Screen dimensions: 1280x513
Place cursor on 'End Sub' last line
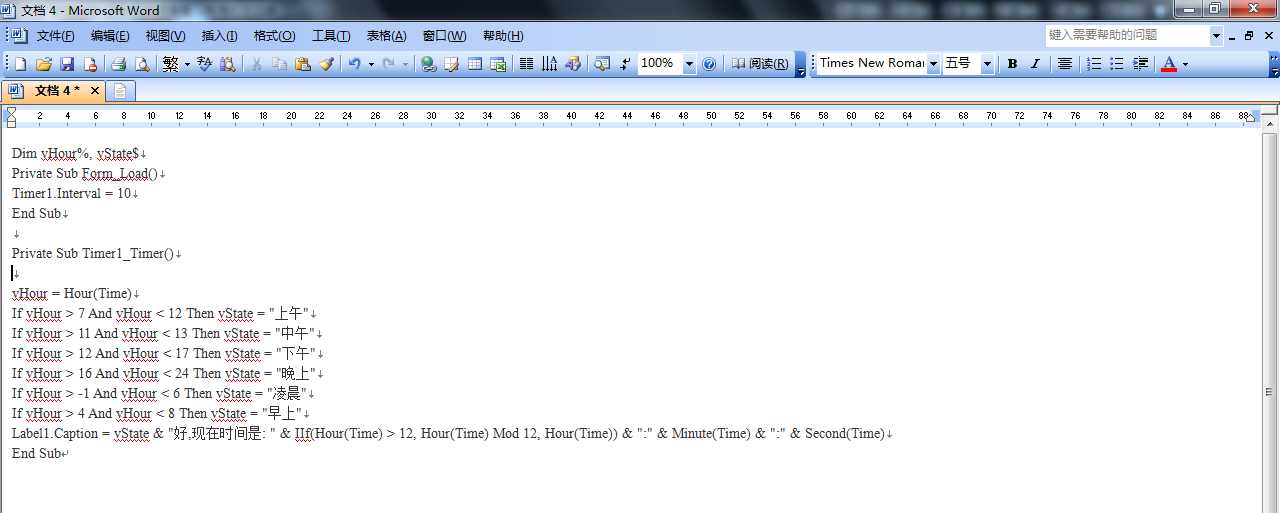(x=35, y=453)
